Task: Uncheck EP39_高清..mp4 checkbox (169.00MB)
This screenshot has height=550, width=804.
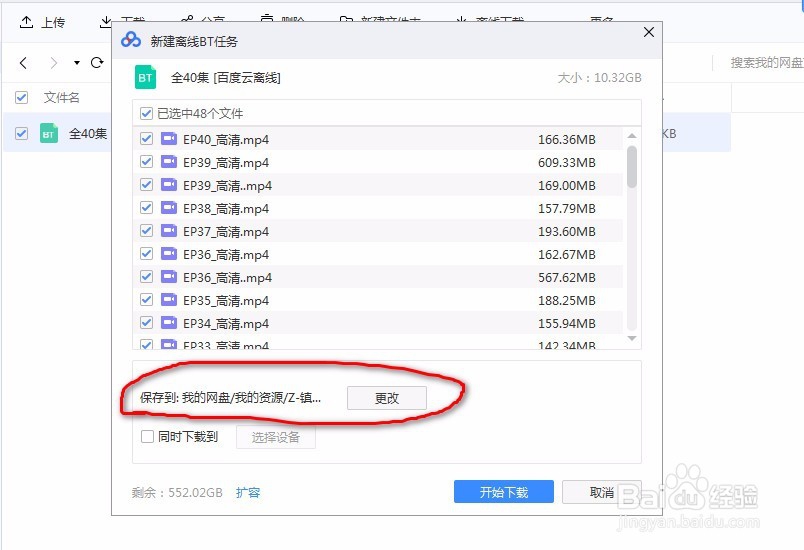Action: point(146,185)
